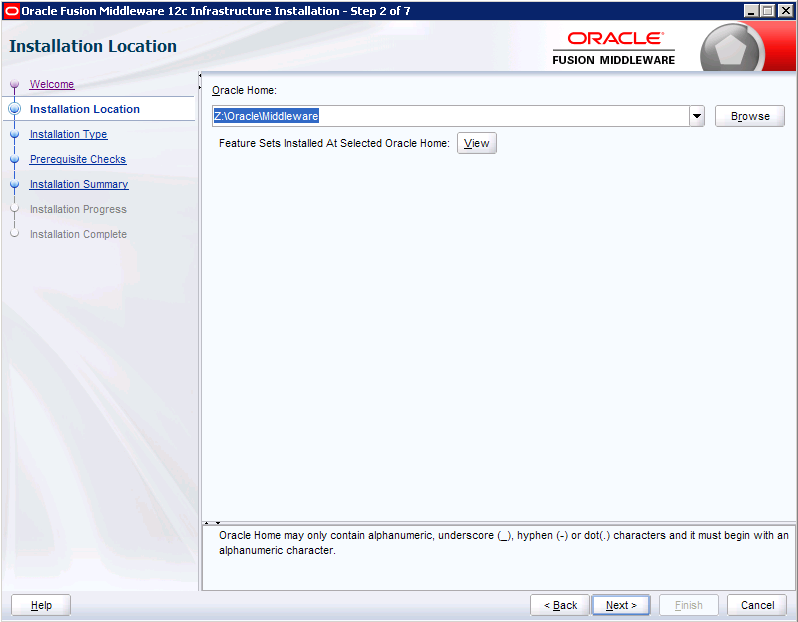This screenshot has width=798, height=622.
Task: Cancel the installation
Action: 757,605
